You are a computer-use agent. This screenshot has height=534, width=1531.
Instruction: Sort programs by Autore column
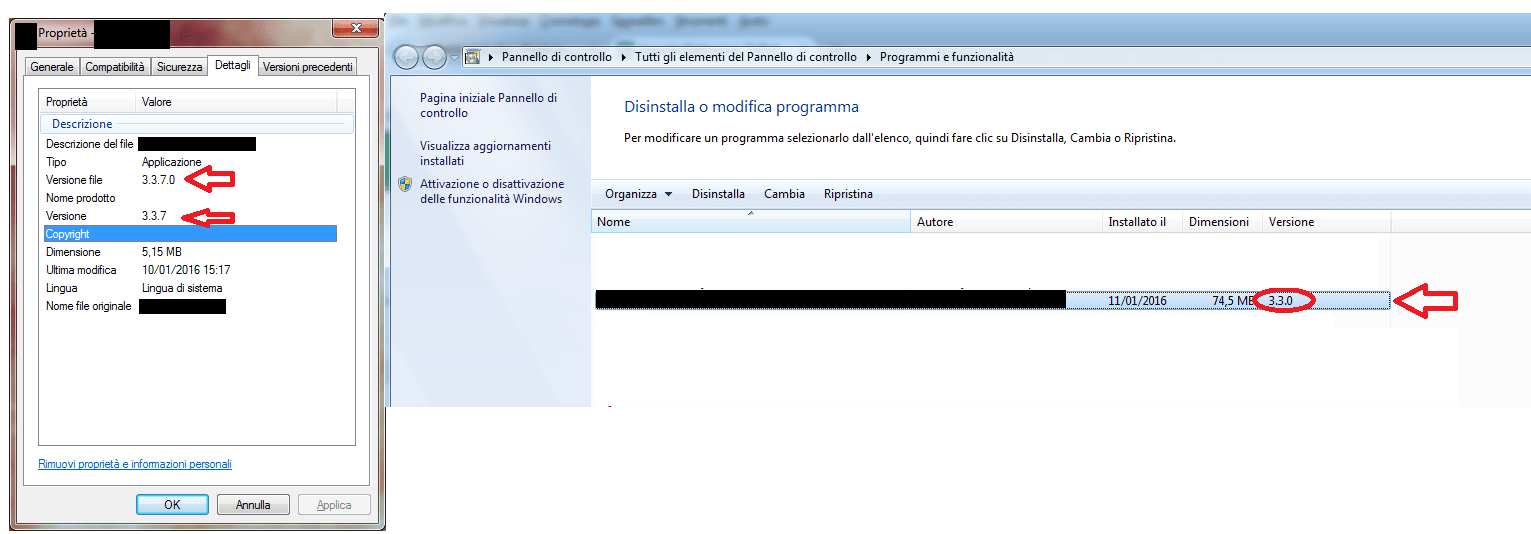(x=1007, y=221)
